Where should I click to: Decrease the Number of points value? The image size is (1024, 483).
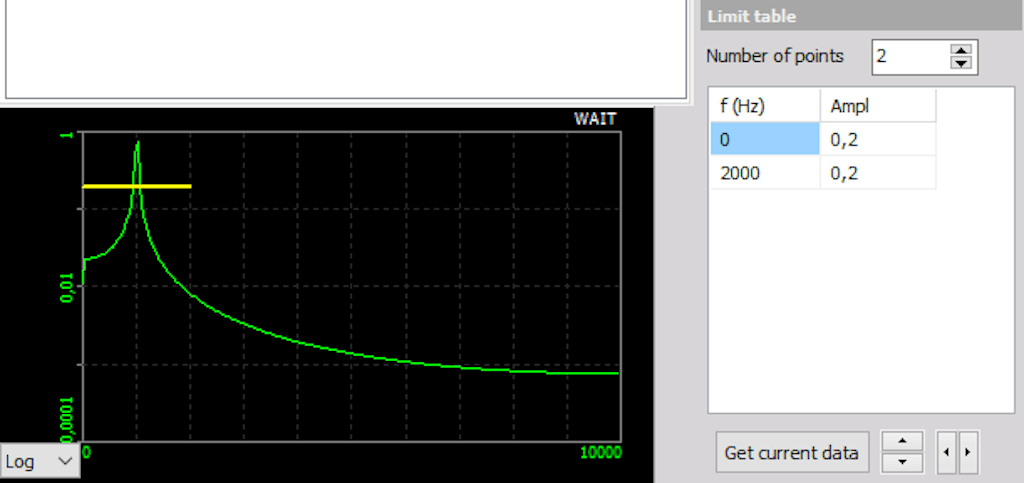(x=961, y=63)
